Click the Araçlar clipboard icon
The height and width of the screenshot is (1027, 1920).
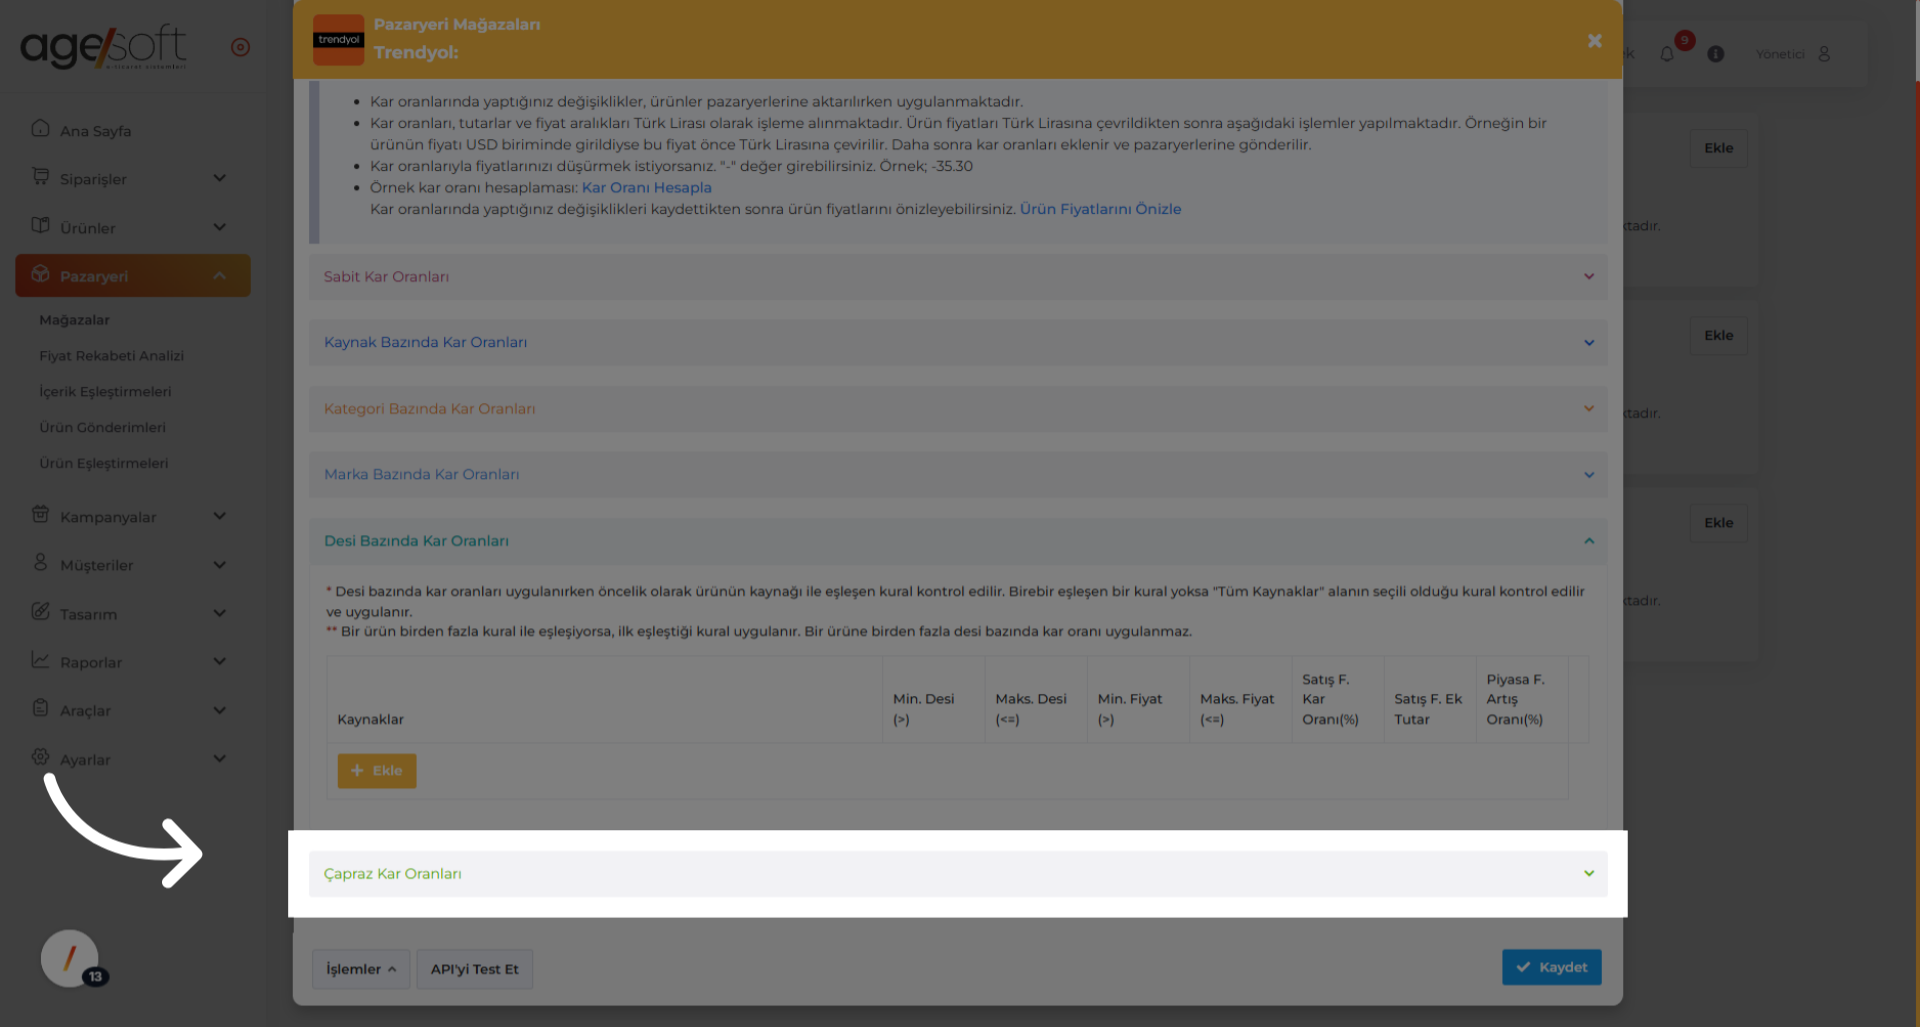[x=40, y=708]
